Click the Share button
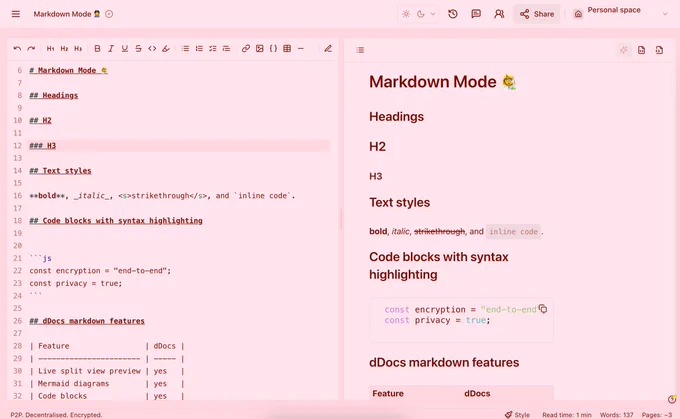The image size is (680, 419). pos(537,14)
